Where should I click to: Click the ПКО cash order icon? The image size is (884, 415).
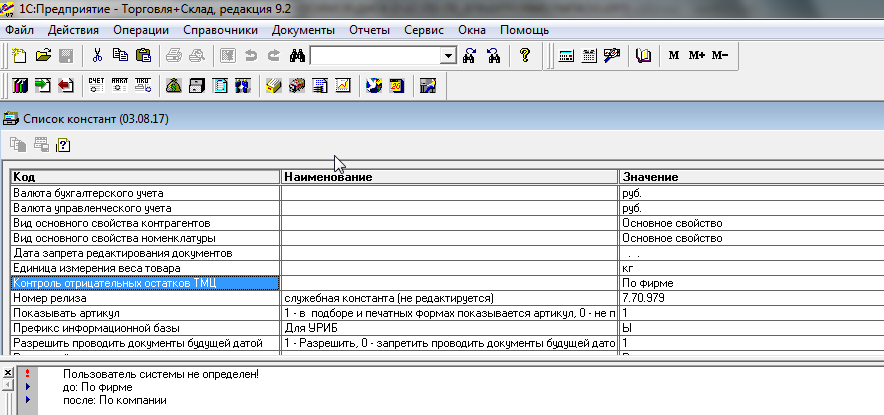click(143, 86)
